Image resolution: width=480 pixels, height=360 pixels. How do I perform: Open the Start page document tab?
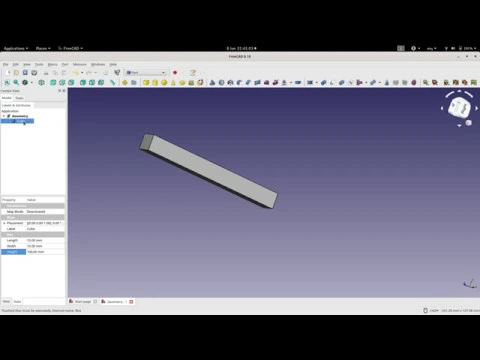(83, 302)
